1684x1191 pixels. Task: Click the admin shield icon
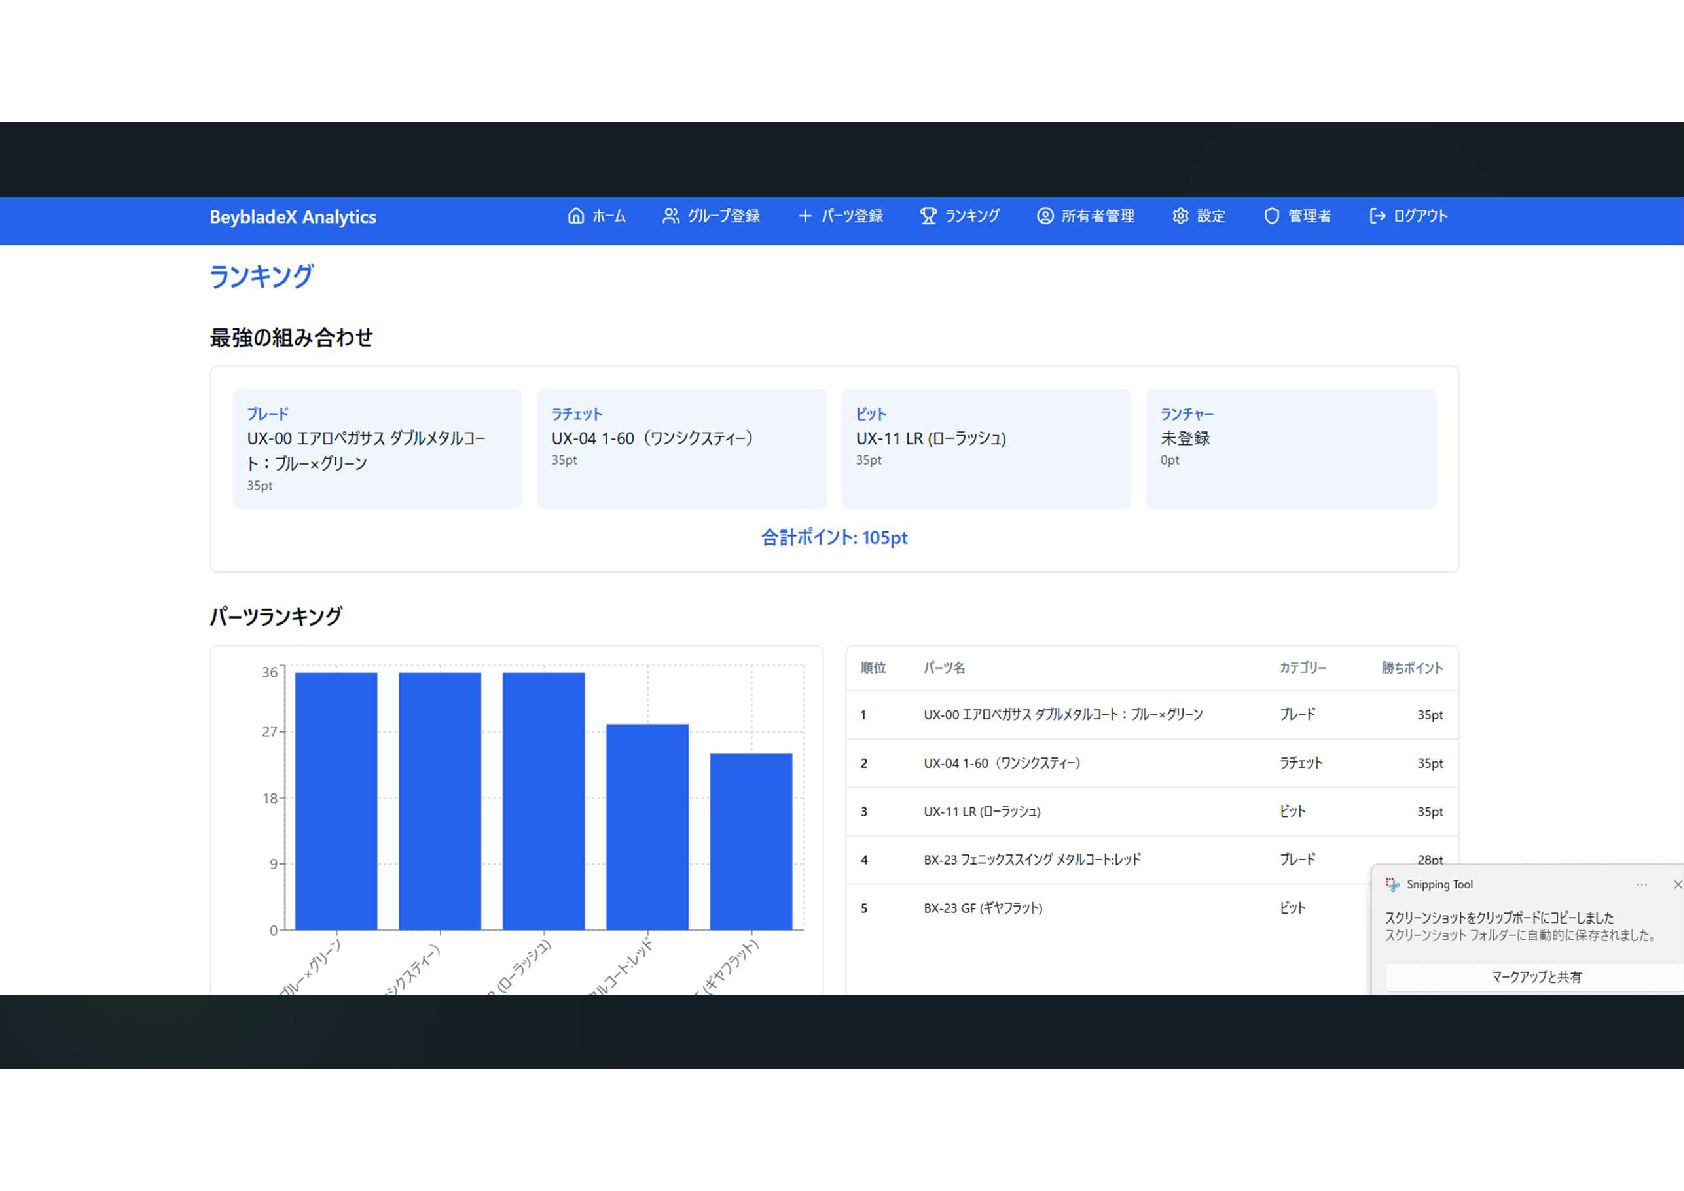(x=1272, y=216)
